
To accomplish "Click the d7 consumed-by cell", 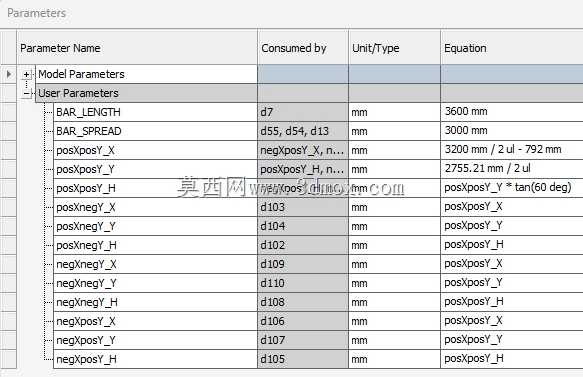I will click(x=303, y=112).
